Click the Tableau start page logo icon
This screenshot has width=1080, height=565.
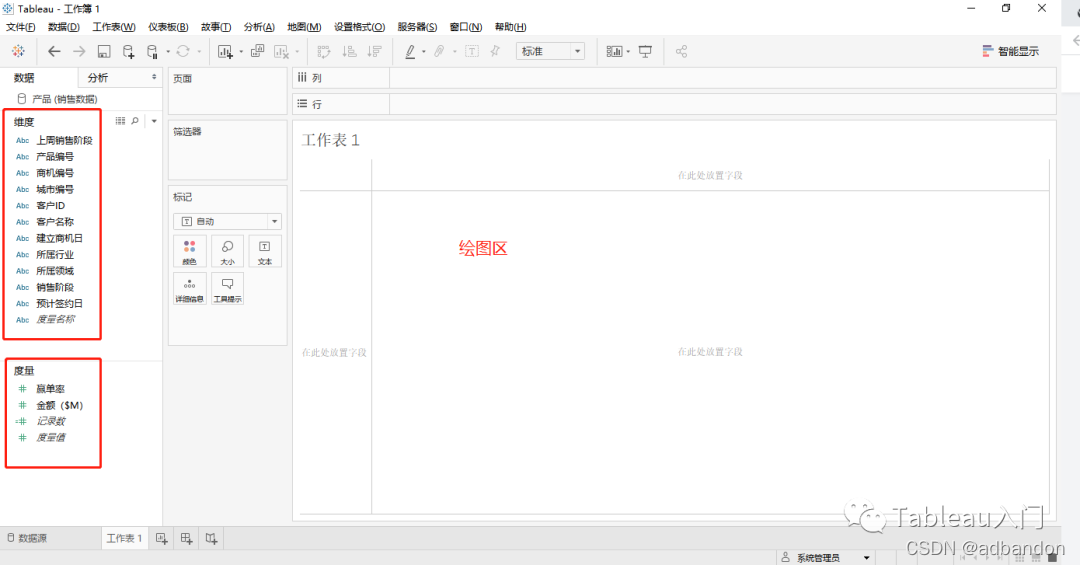[19, 51]
